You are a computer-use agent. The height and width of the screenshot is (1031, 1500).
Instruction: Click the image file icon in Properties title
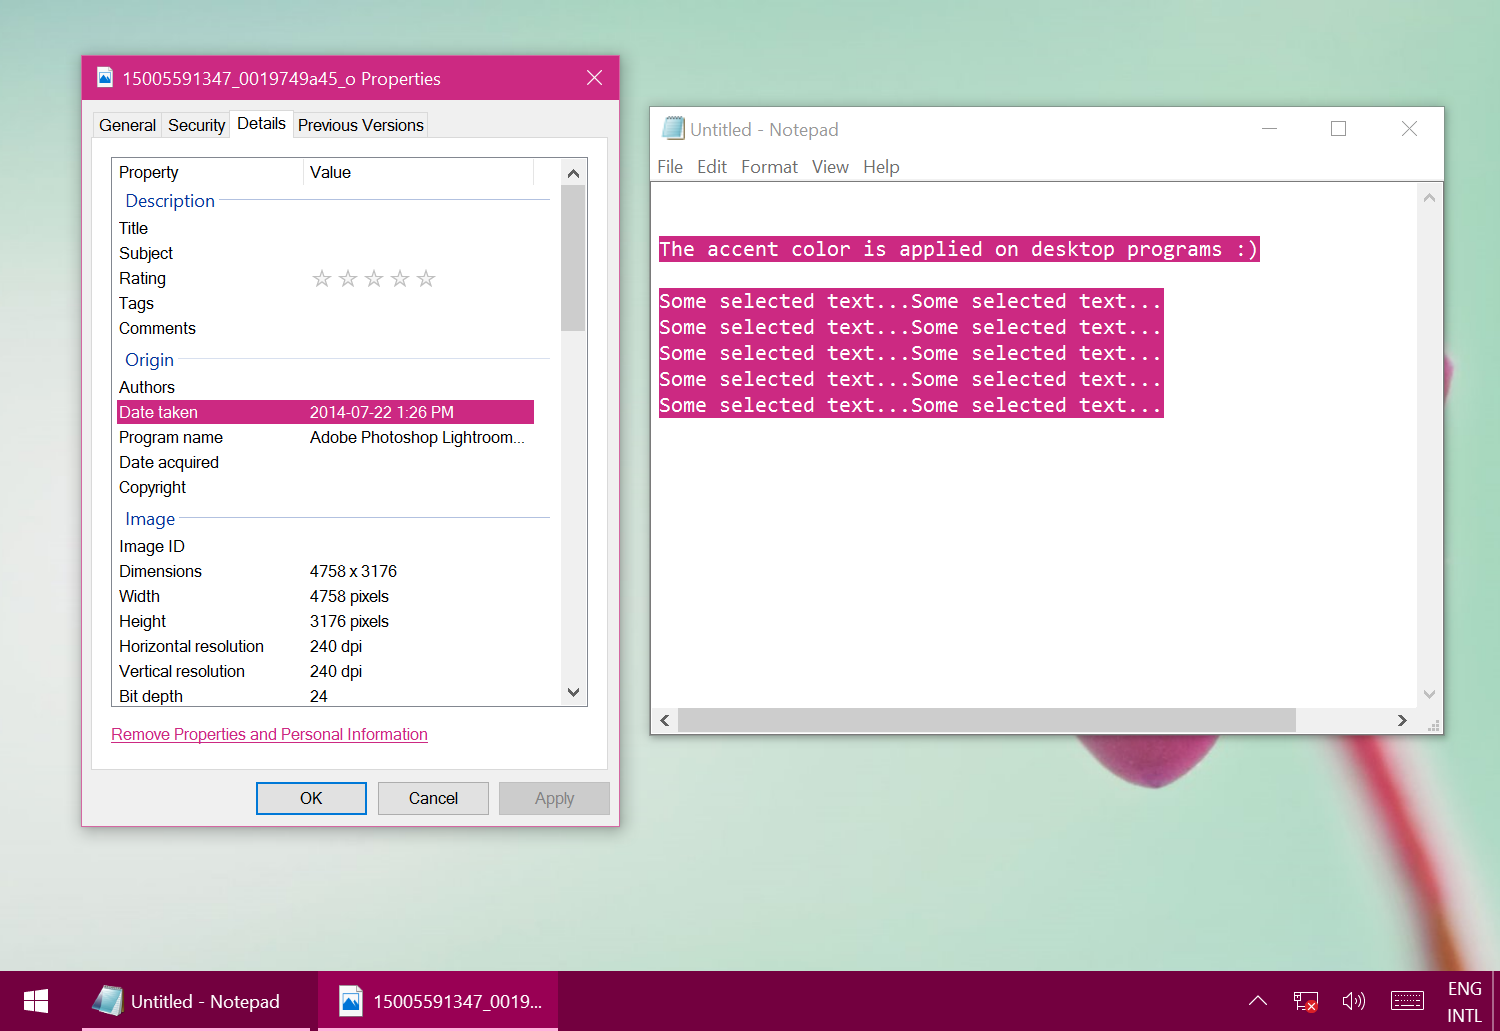(105, 78)
